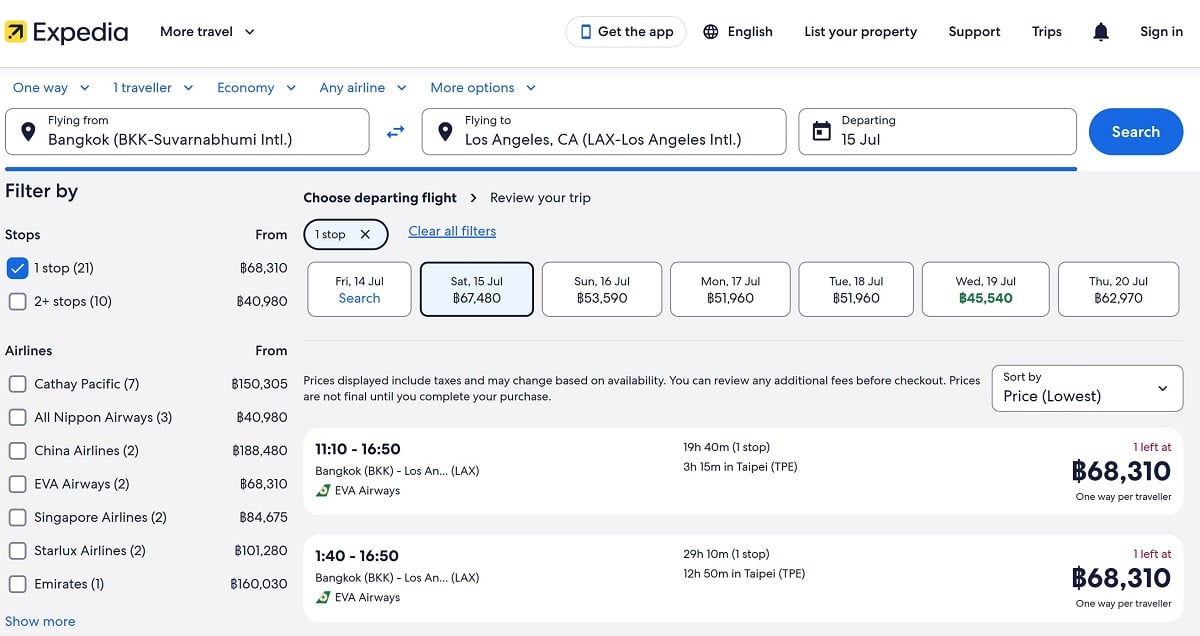Click Review your trip step
1200x636 pixels.
(x=540, y=198)
